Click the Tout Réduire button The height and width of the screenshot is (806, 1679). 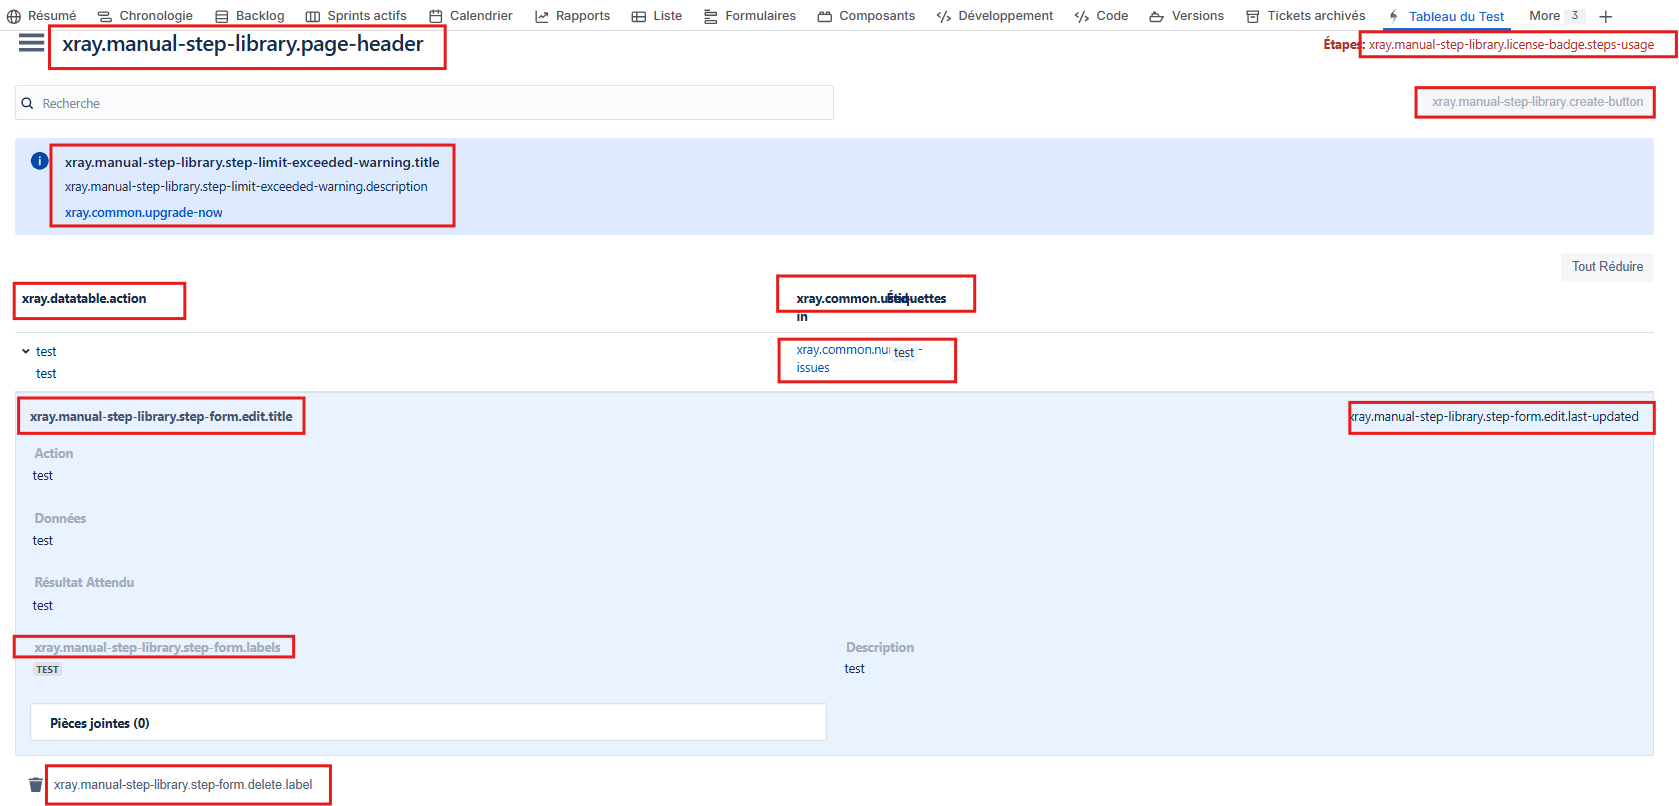[x=1606, y=267]
